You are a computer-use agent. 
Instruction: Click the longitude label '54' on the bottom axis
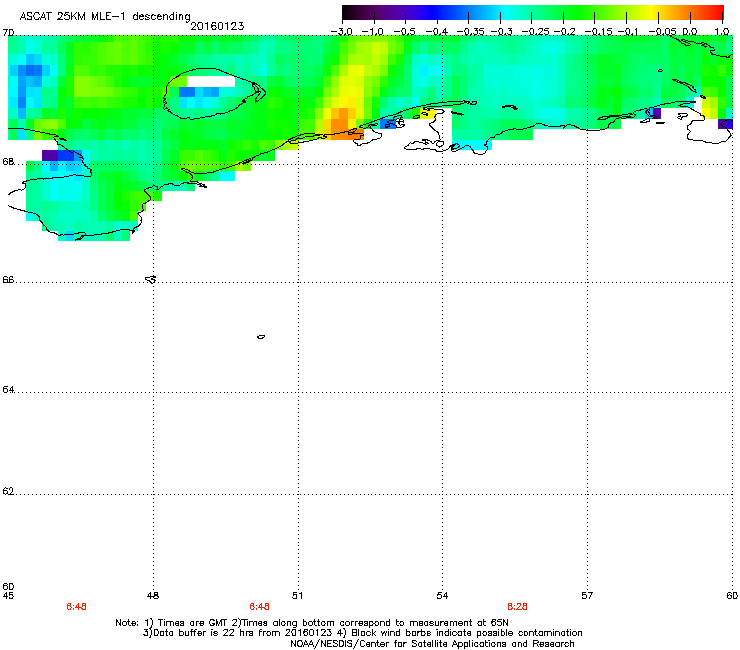pos(442,596)
